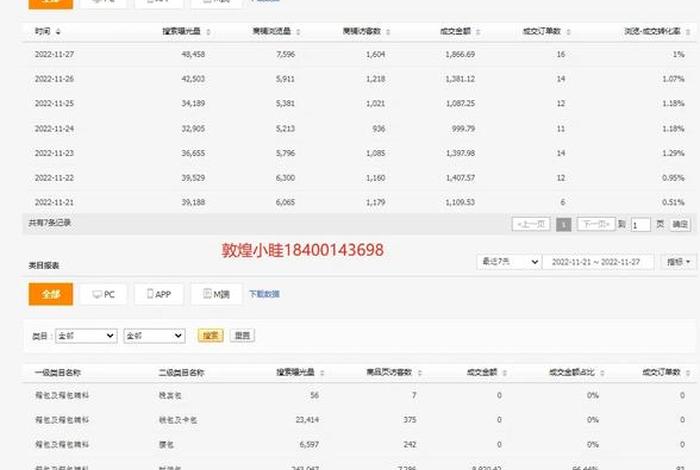Image resolution: width=700 pixels, height=470 pixels.
Task: Switch category report to APP tab
Action: point(159,294)
